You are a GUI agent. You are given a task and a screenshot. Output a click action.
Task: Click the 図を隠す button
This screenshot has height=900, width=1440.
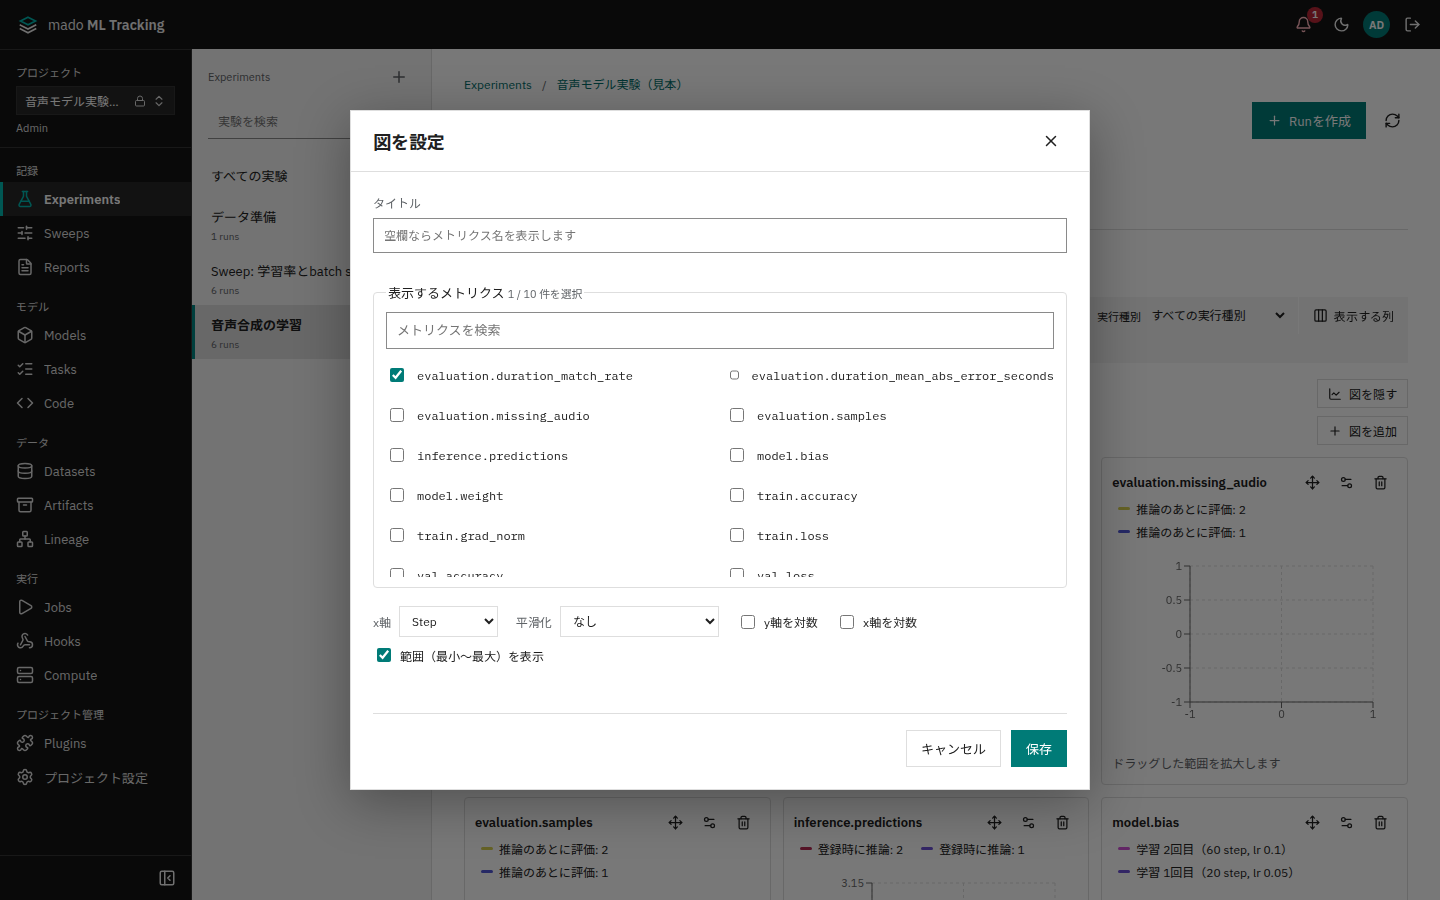[x=1362, y=394]
